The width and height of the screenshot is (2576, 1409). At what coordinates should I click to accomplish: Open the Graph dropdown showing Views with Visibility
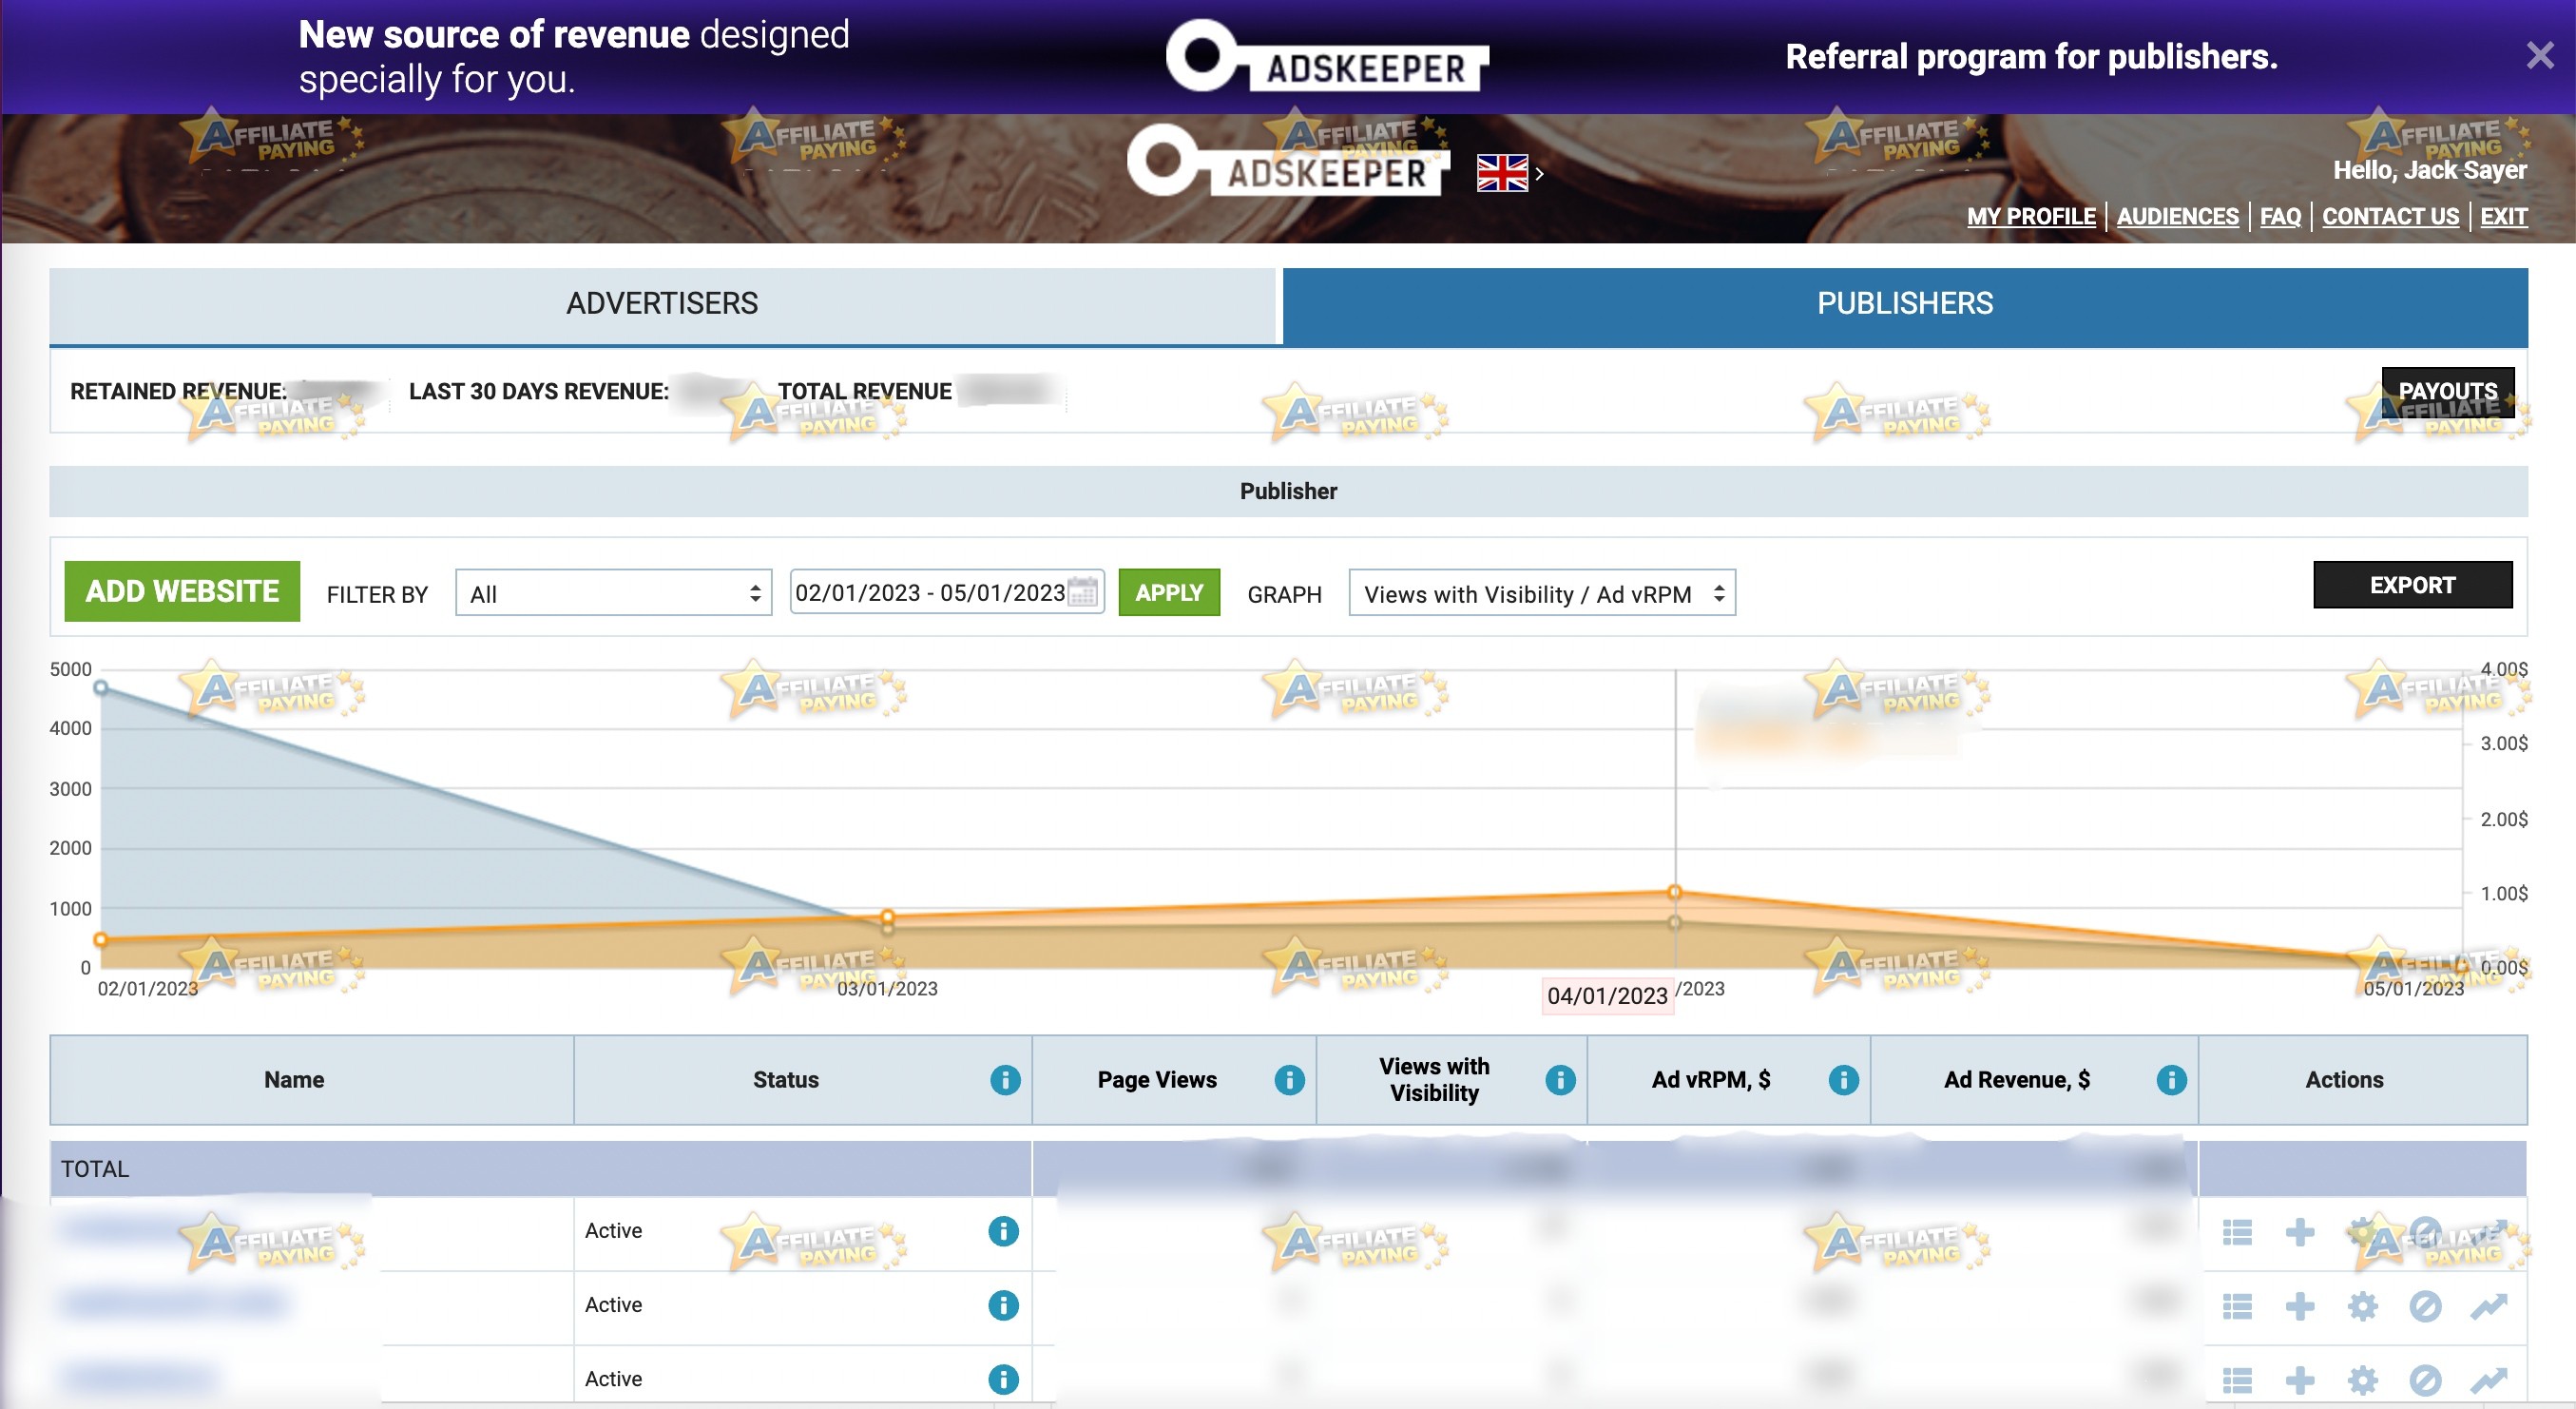(1541, 593)
